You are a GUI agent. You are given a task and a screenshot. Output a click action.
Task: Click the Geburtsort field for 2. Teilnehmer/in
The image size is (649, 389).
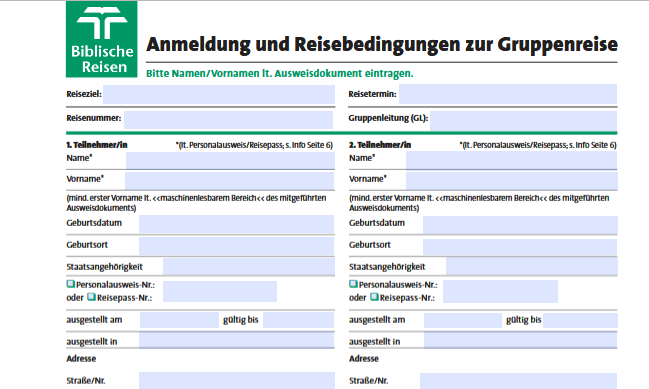tap(520, 247)
